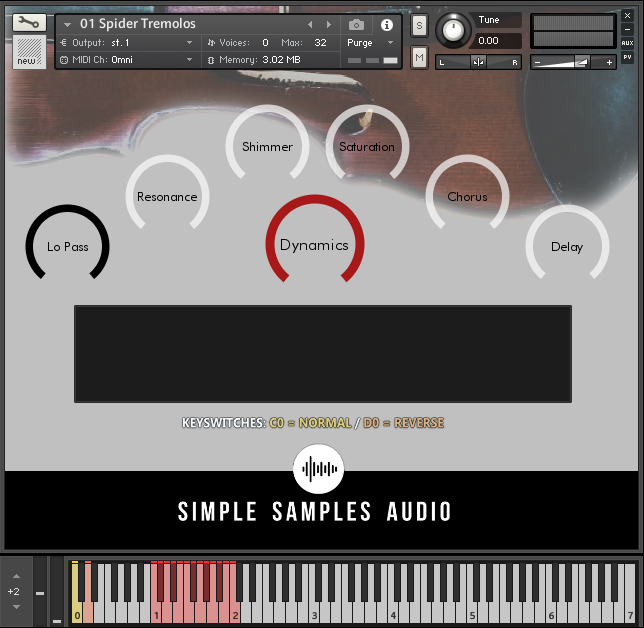This screenshot has width=644, height=628.
Task: Minimize the instrument header view
Action: coord(627,30)
